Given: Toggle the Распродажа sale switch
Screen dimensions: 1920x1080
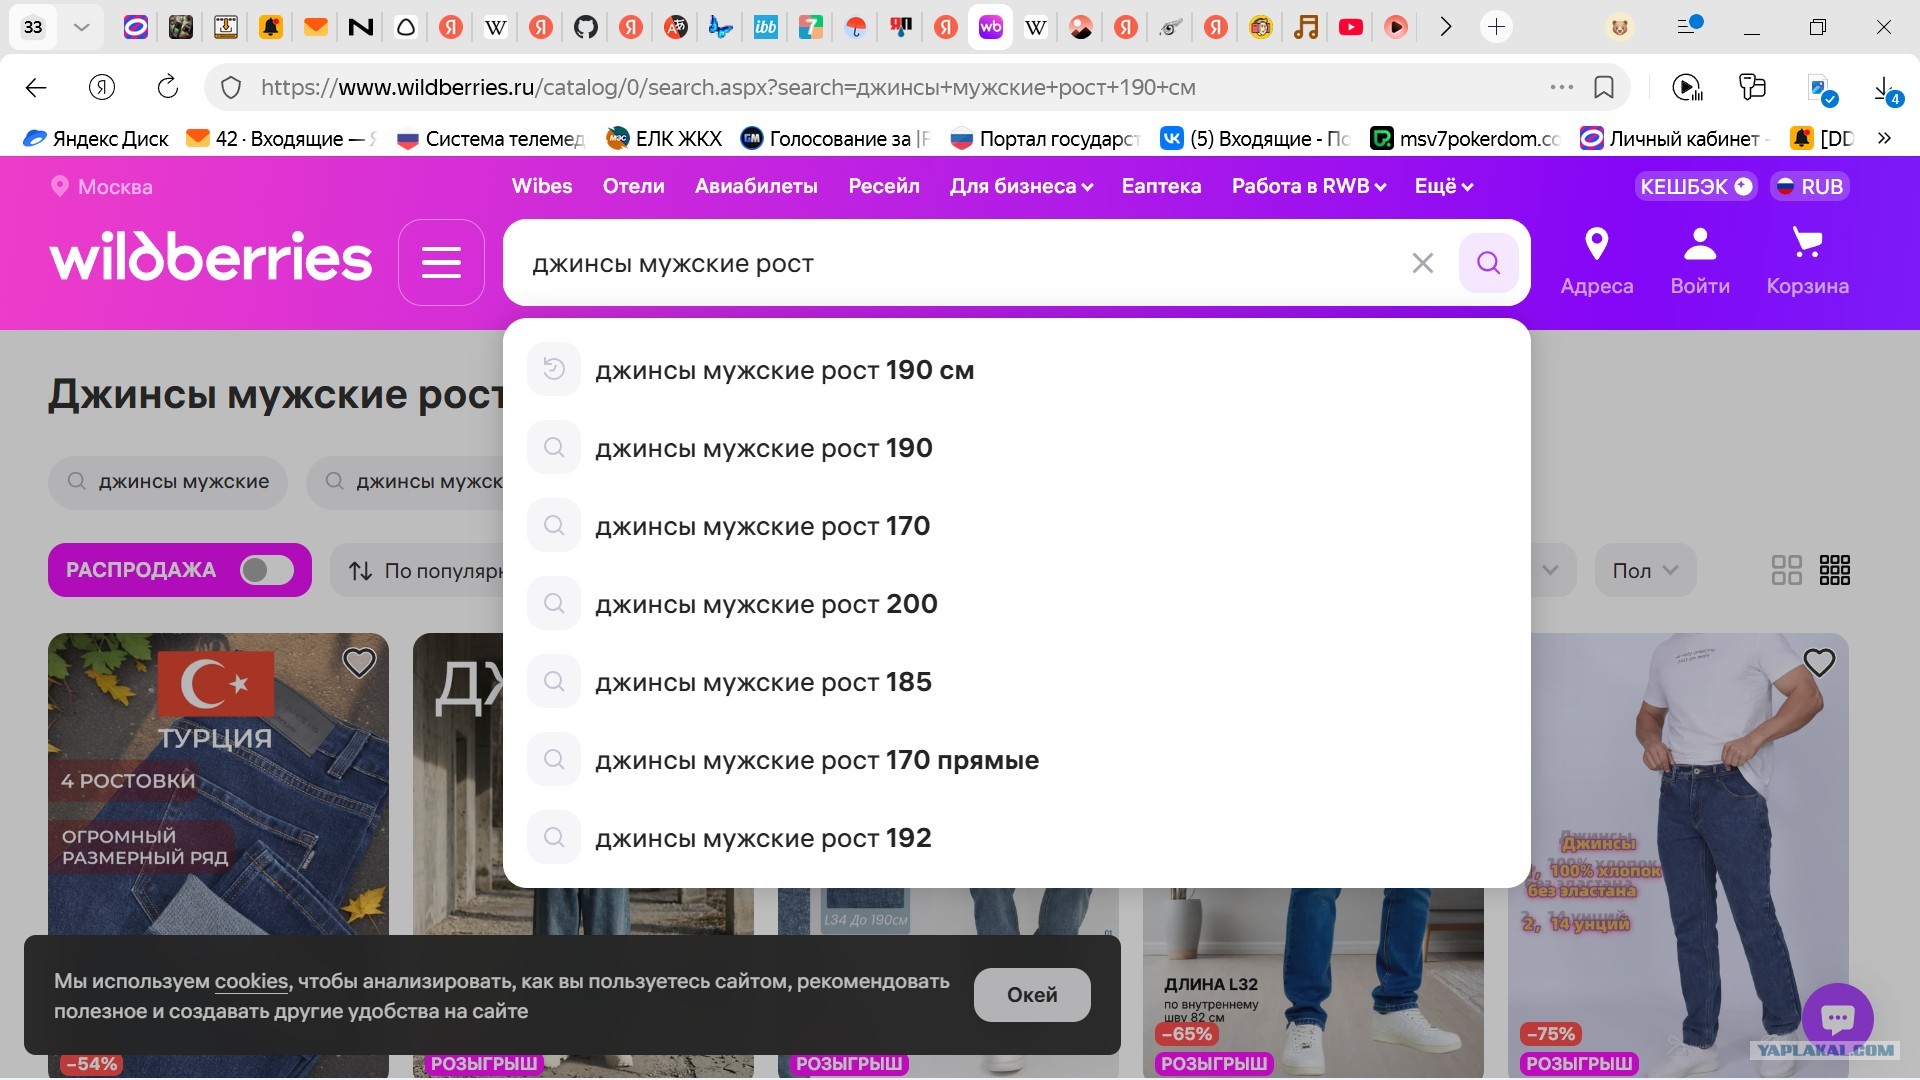Looking at the screenshot, I should 267,570.
